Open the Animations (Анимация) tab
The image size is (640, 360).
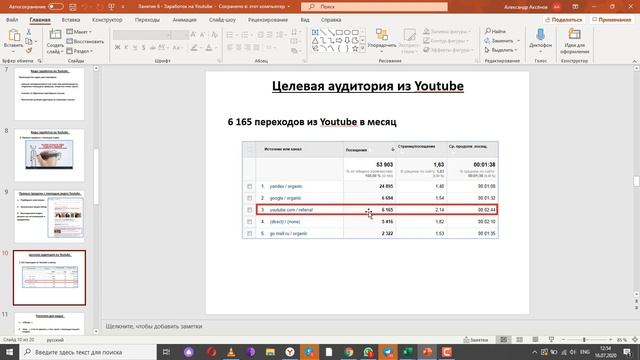[184, 20]
